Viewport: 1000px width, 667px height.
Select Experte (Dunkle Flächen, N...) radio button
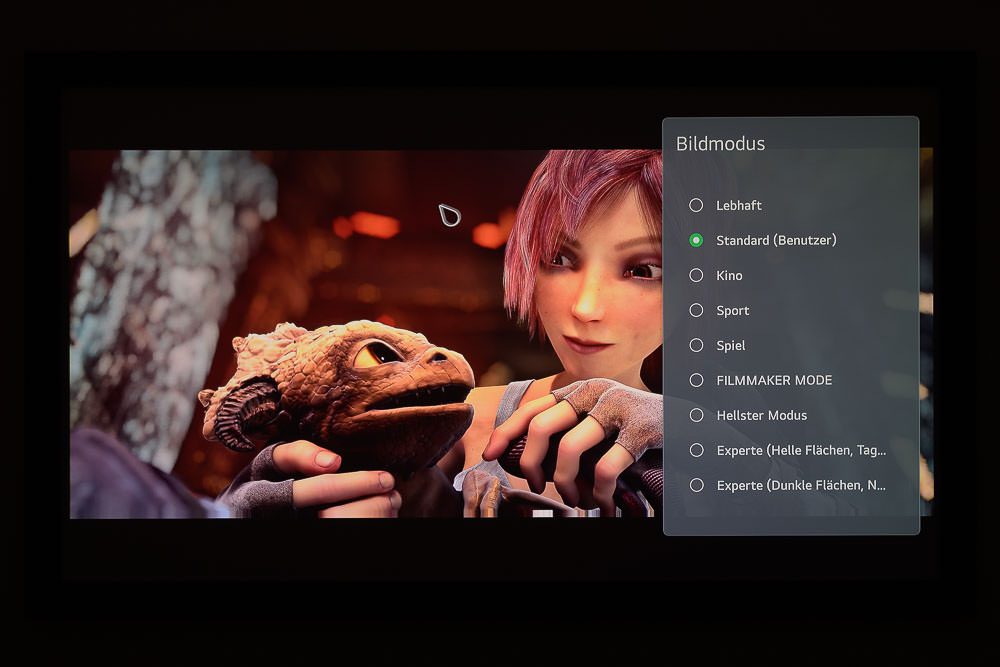(x=696, y=485)
